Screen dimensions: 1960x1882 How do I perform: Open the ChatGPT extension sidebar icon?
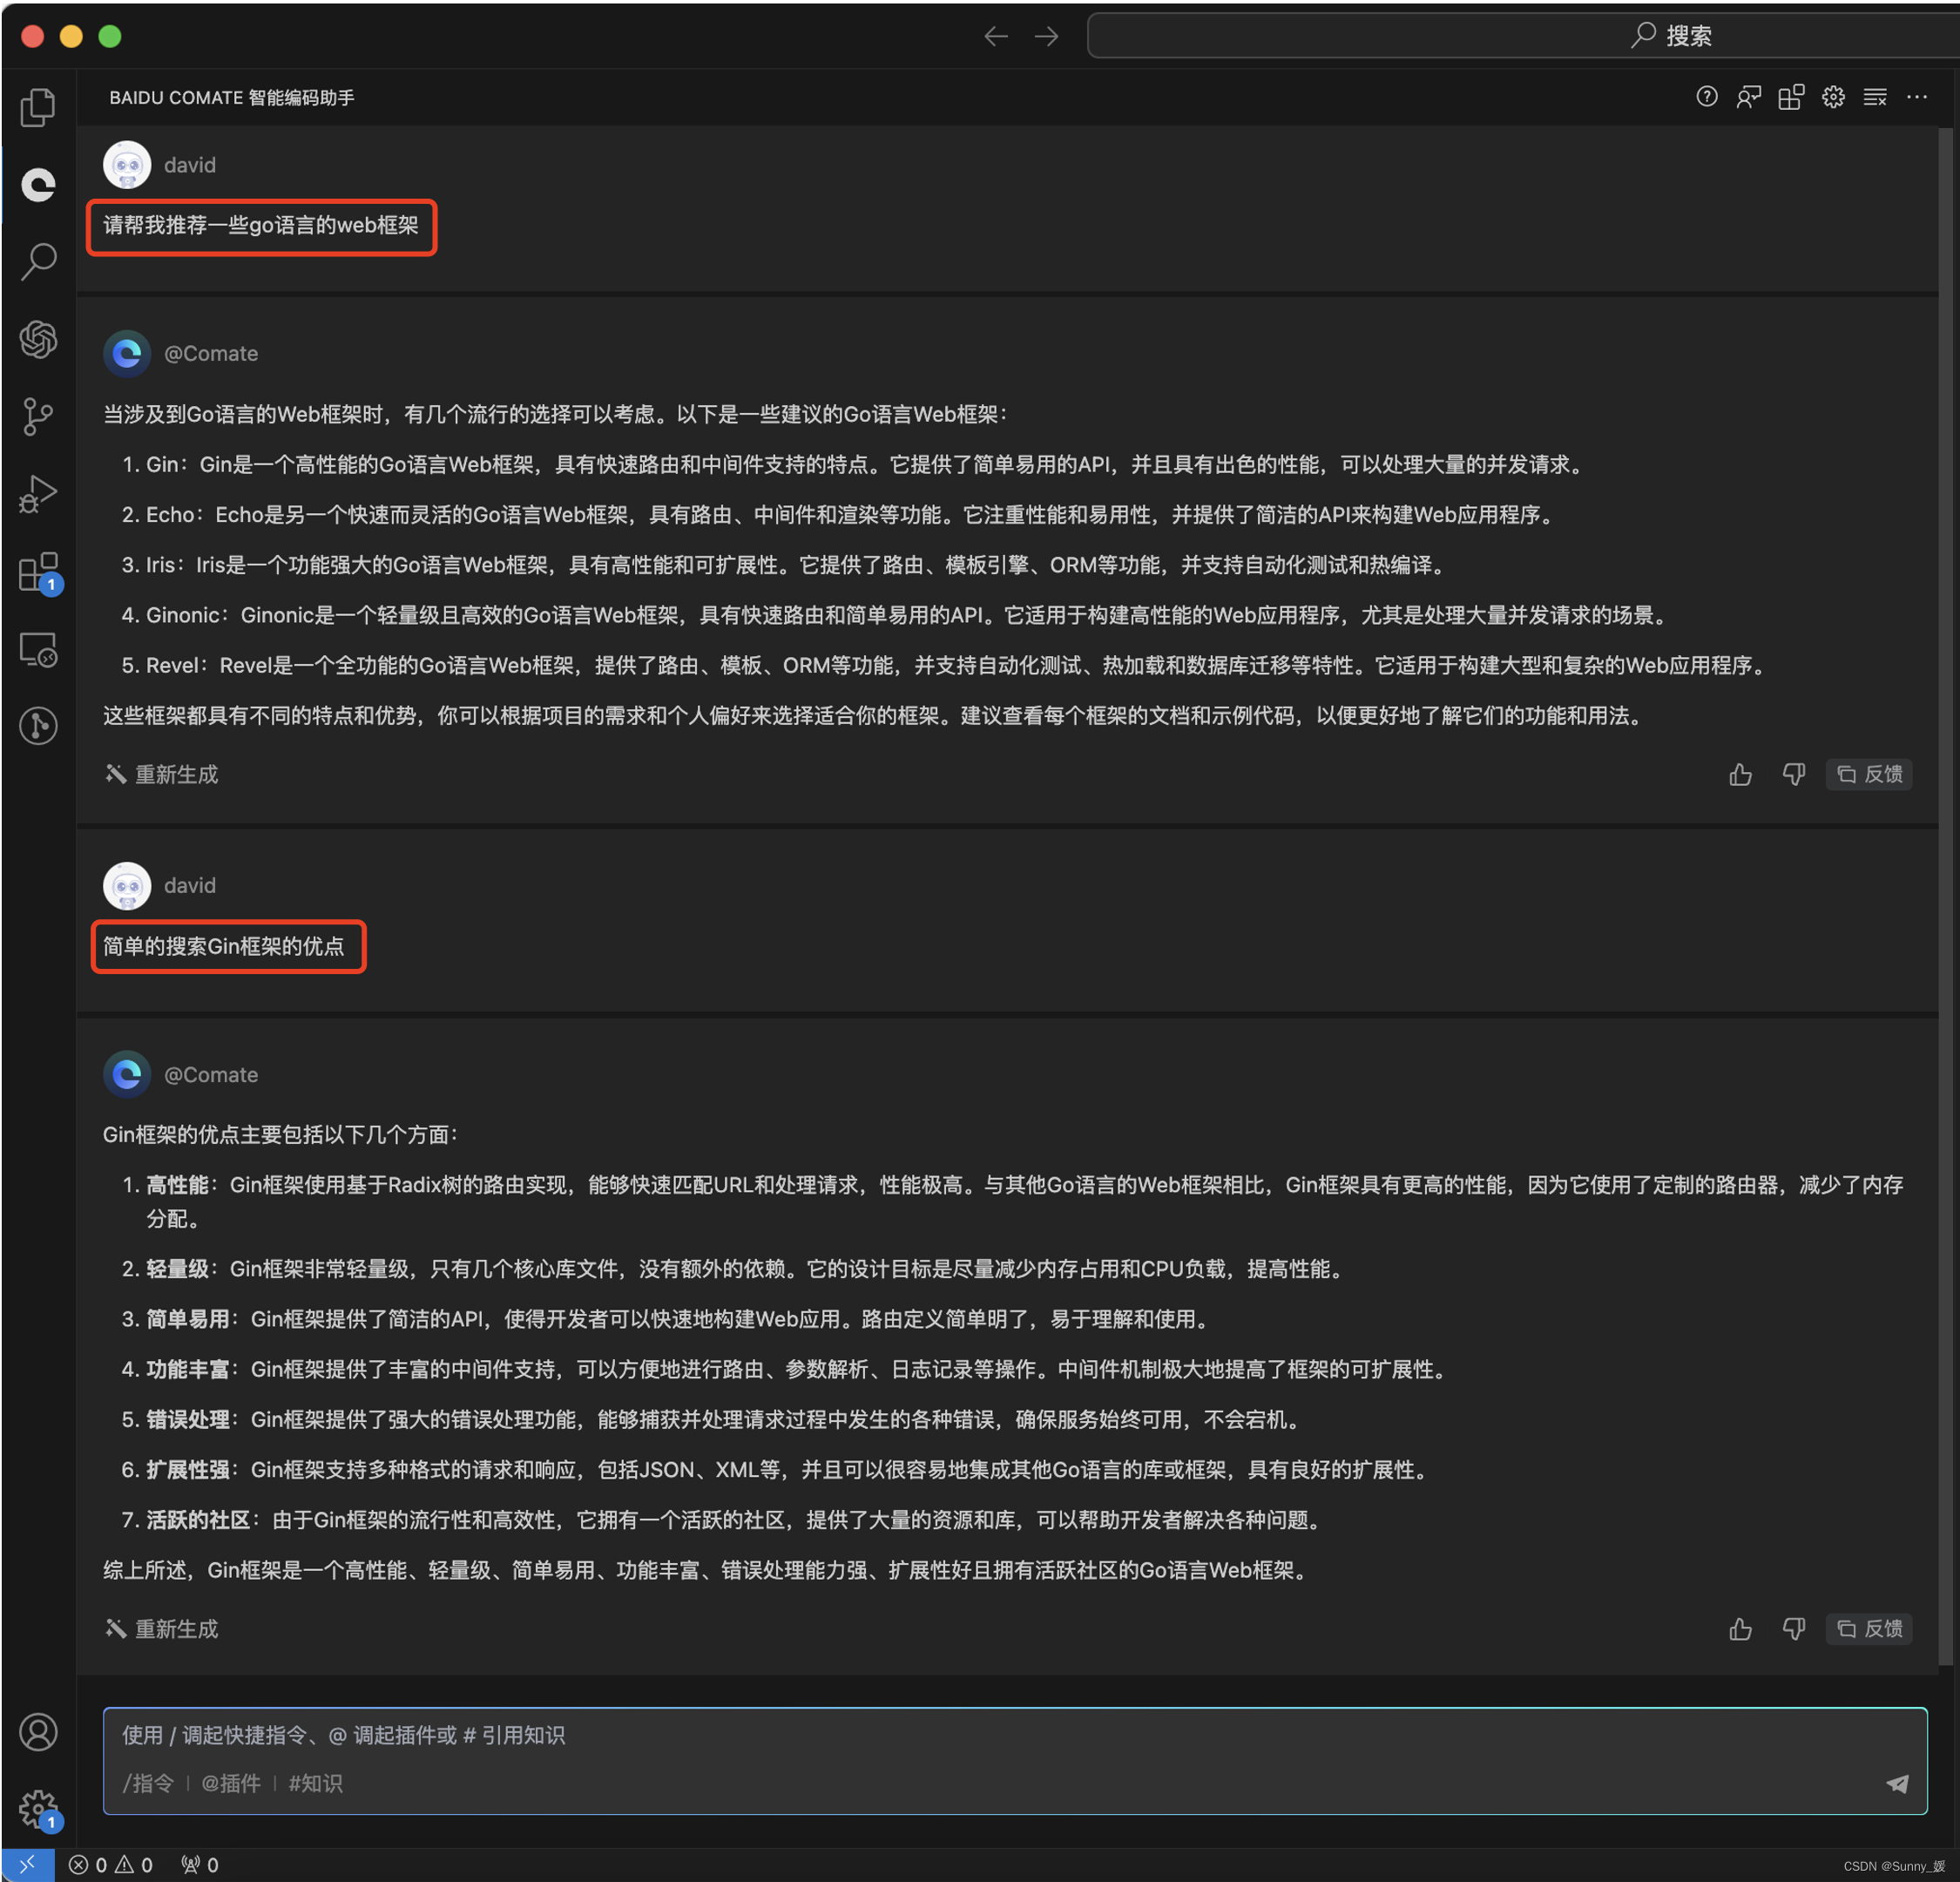coord(38,339)
